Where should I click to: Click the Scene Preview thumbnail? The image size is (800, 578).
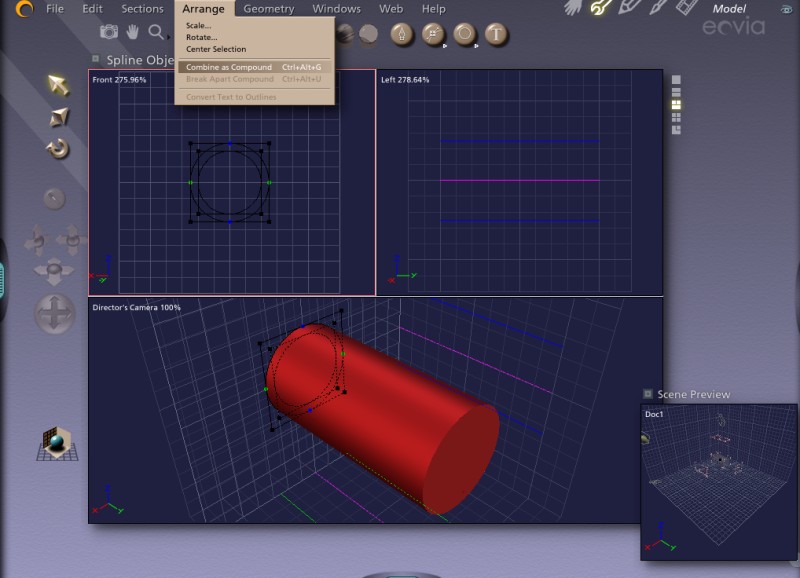pyautogui.click(x=718, y=481)
